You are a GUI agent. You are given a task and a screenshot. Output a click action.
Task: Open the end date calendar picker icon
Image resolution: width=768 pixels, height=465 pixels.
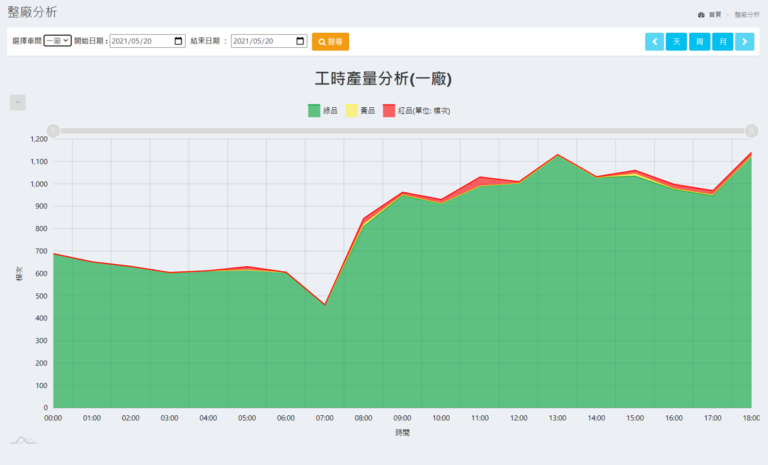click(300, 41)
